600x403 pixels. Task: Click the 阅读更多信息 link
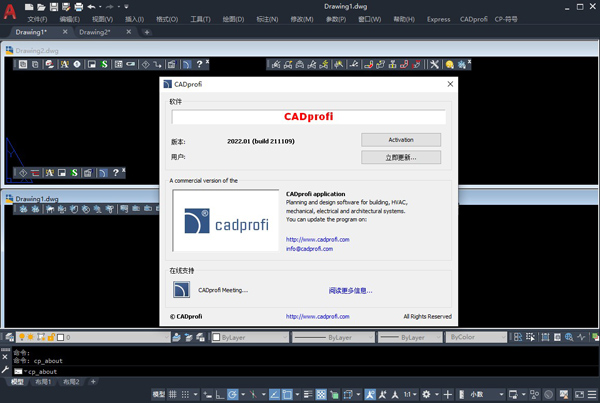(x=350, y=291)
